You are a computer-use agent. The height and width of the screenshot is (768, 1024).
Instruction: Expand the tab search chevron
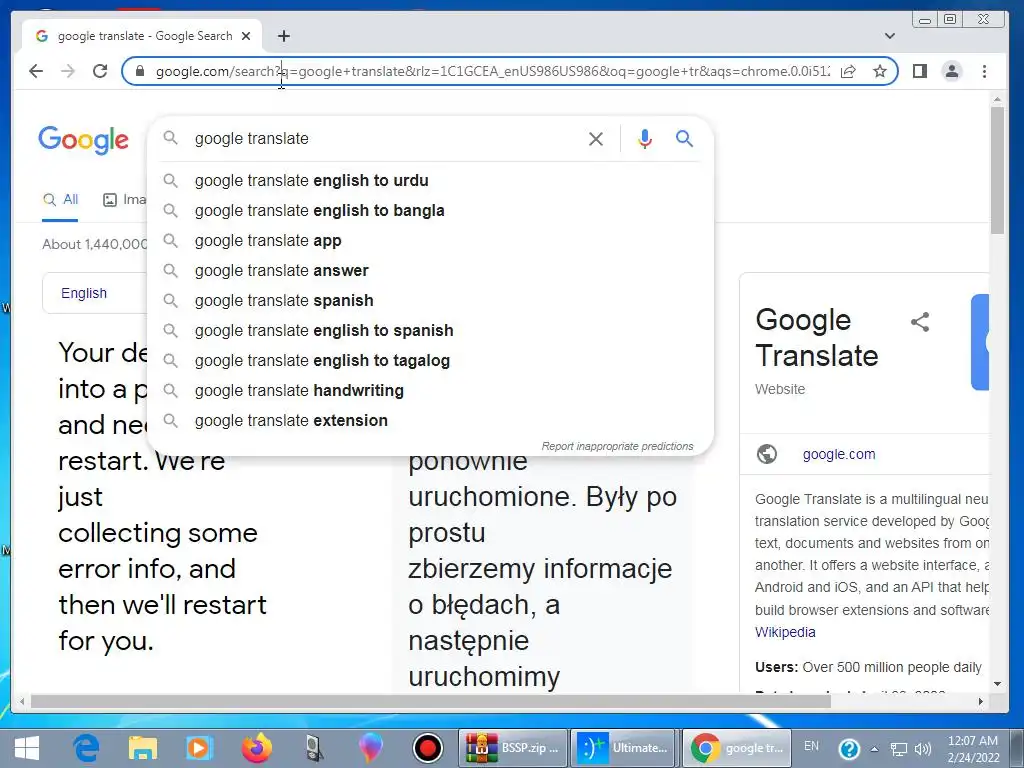(890, 36)
